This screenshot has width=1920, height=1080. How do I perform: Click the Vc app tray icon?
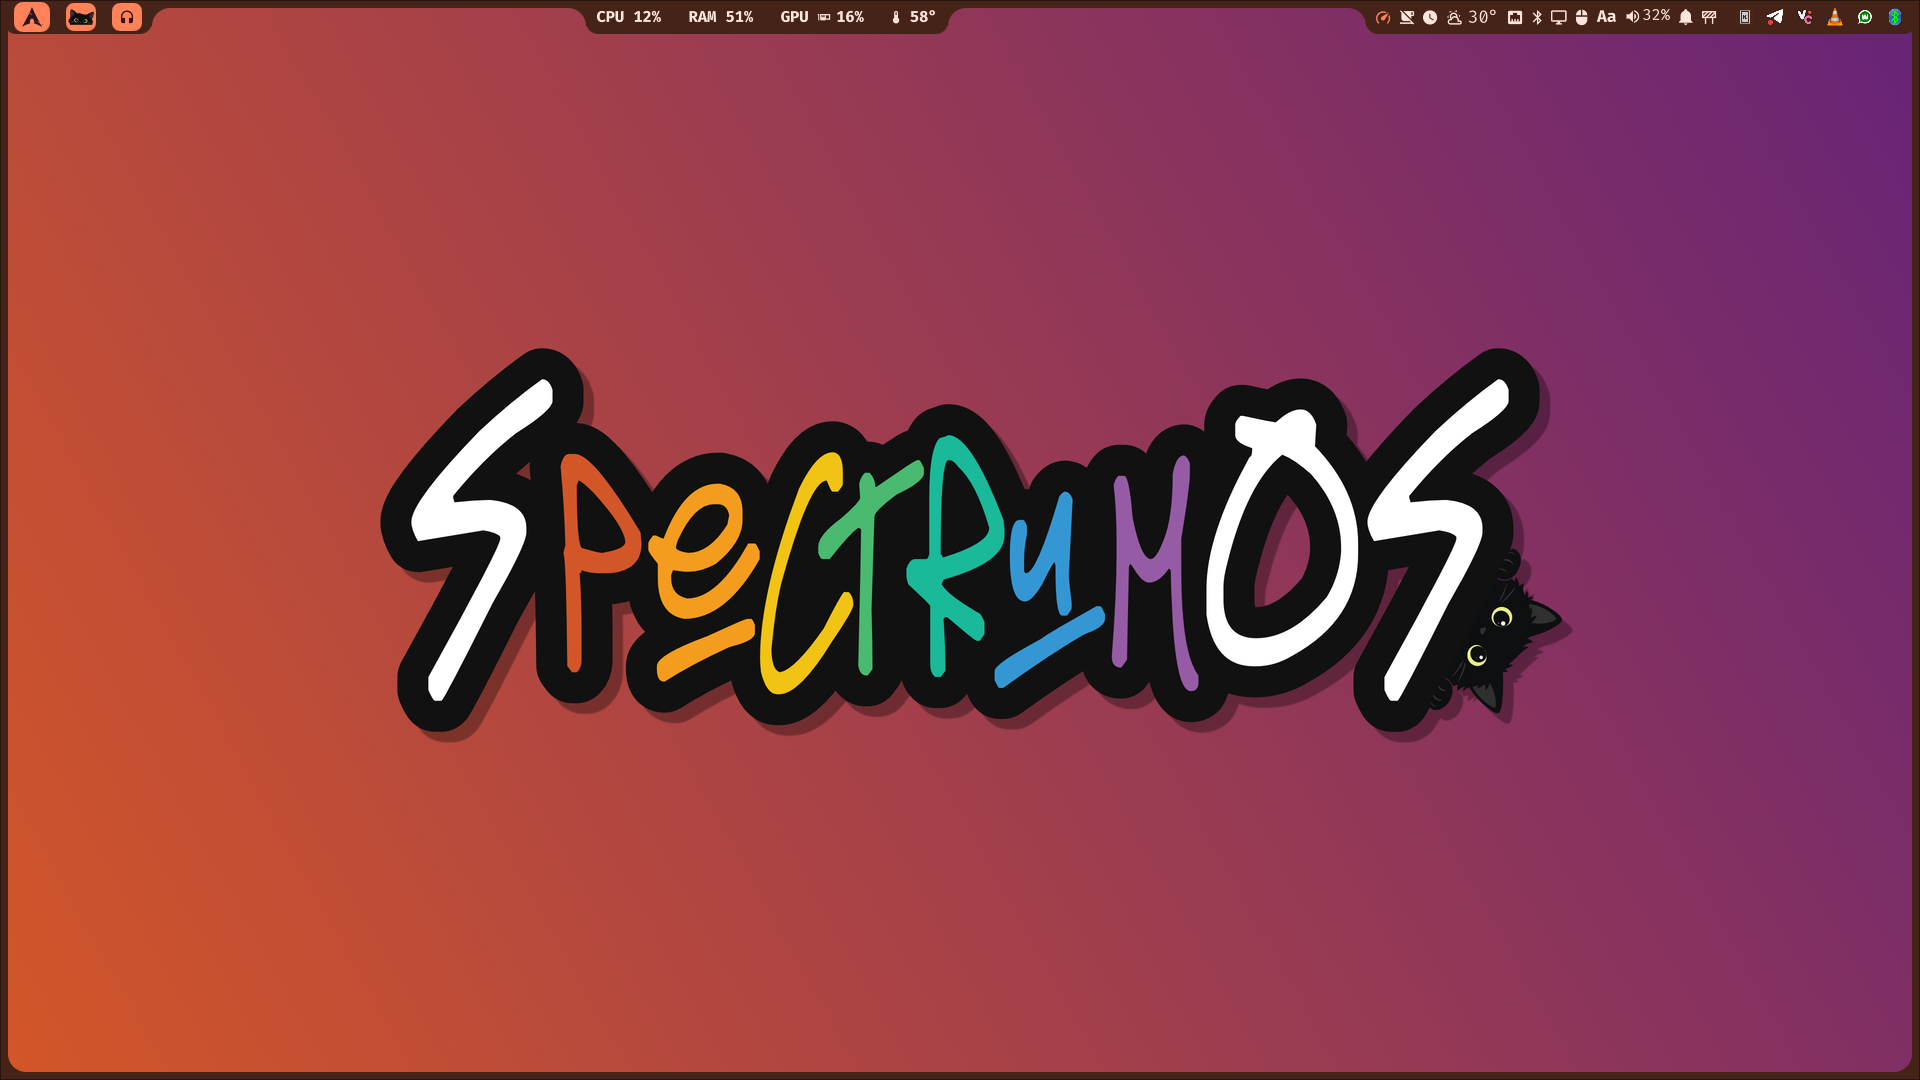(1805, 17)
